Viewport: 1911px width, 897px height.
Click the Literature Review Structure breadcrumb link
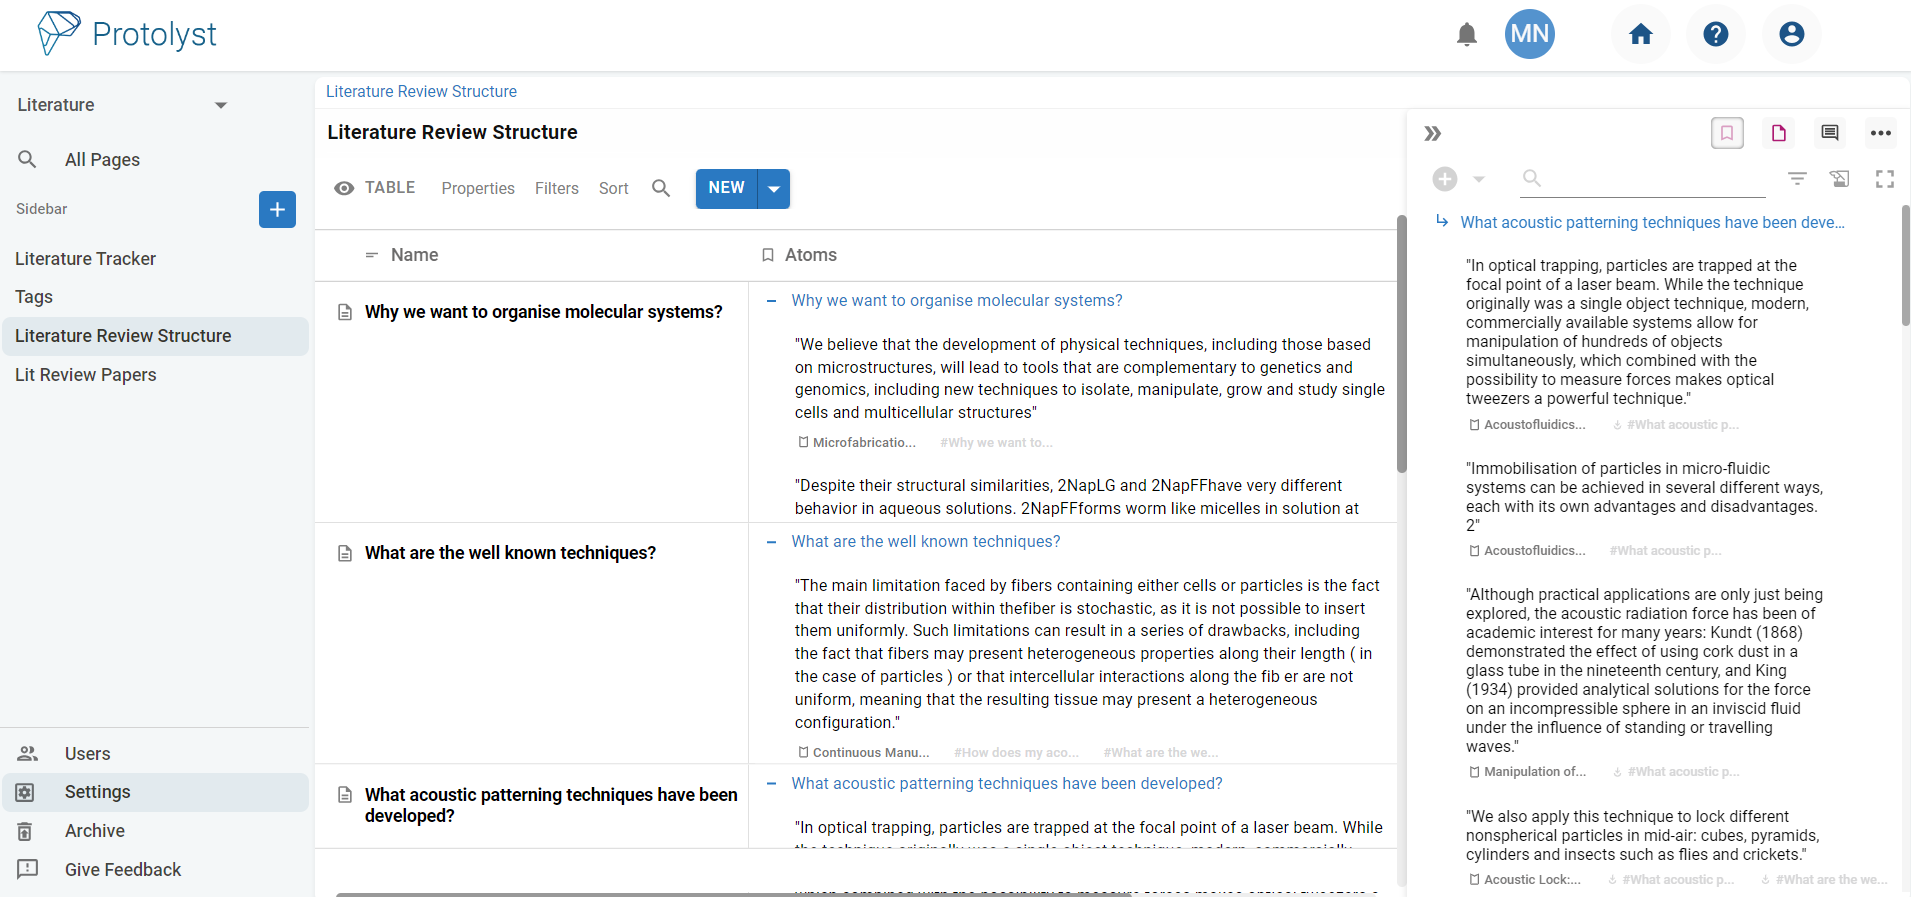point(421,92)
